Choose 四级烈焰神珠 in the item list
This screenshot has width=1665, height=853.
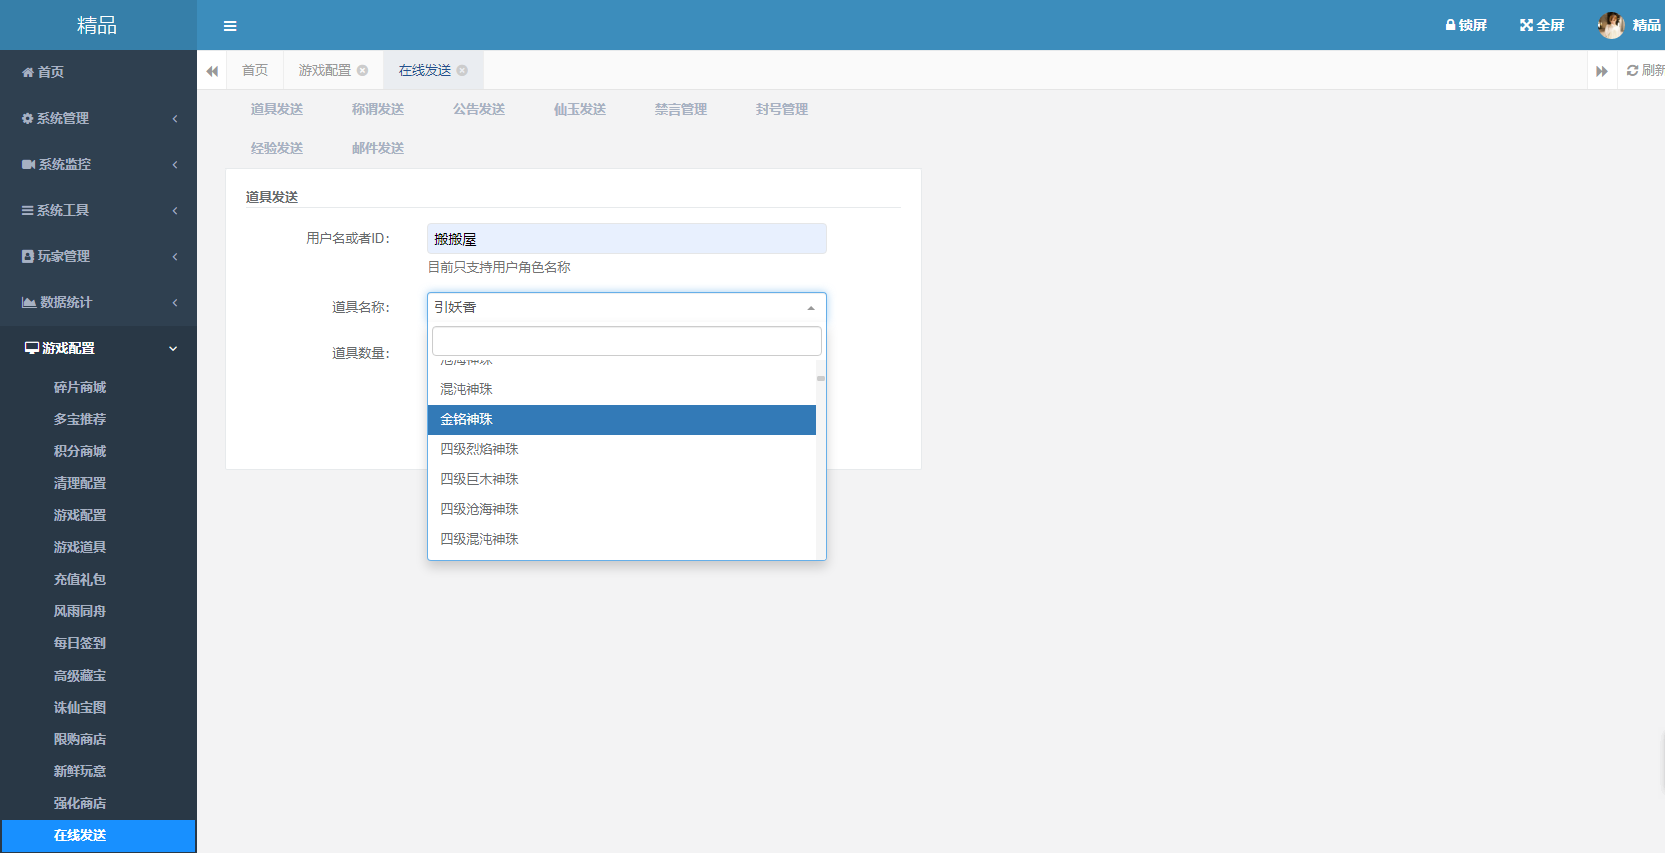click(x=621, y=450)
